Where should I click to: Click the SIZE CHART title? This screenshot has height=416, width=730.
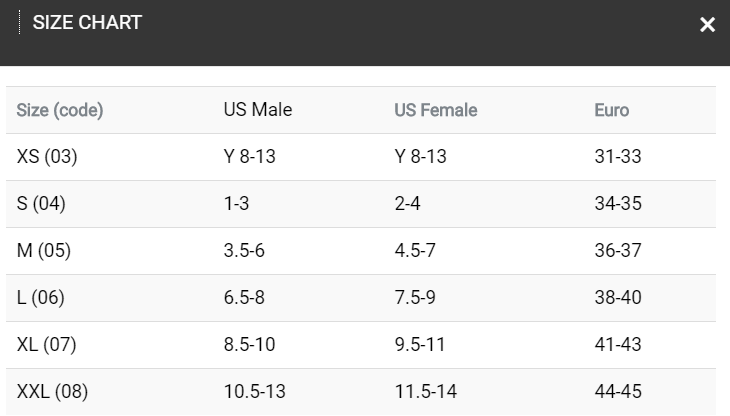point(87,23)
